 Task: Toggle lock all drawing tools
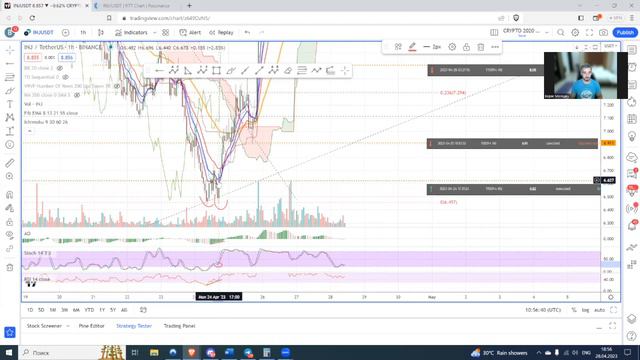[x=10, y=222]
